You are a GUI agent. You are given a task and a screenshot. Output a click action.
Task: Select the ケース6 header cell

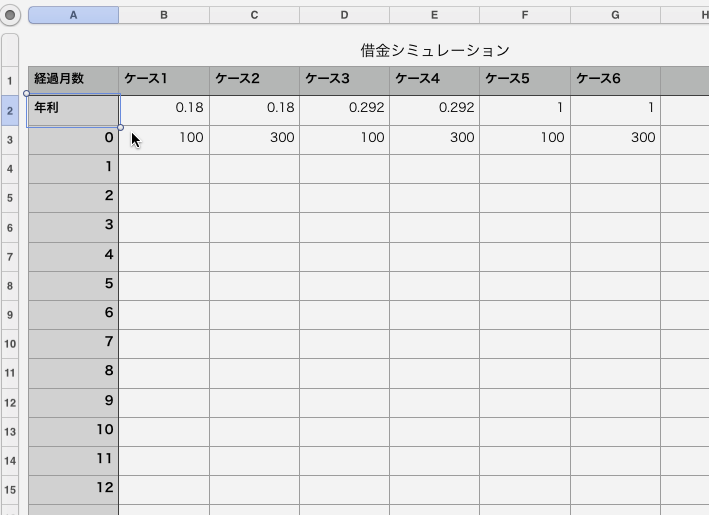(615, 81)
